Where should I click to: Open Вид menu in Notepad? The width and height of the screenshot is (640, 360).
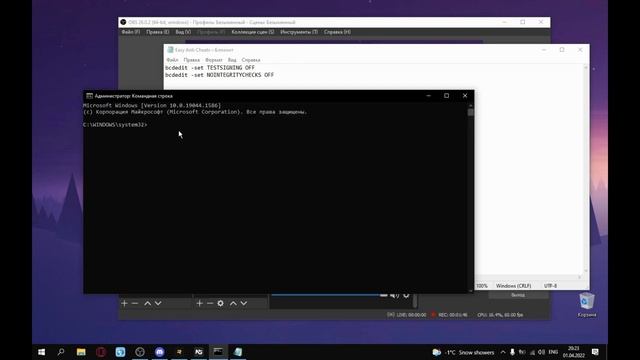(x=232, y=60)
